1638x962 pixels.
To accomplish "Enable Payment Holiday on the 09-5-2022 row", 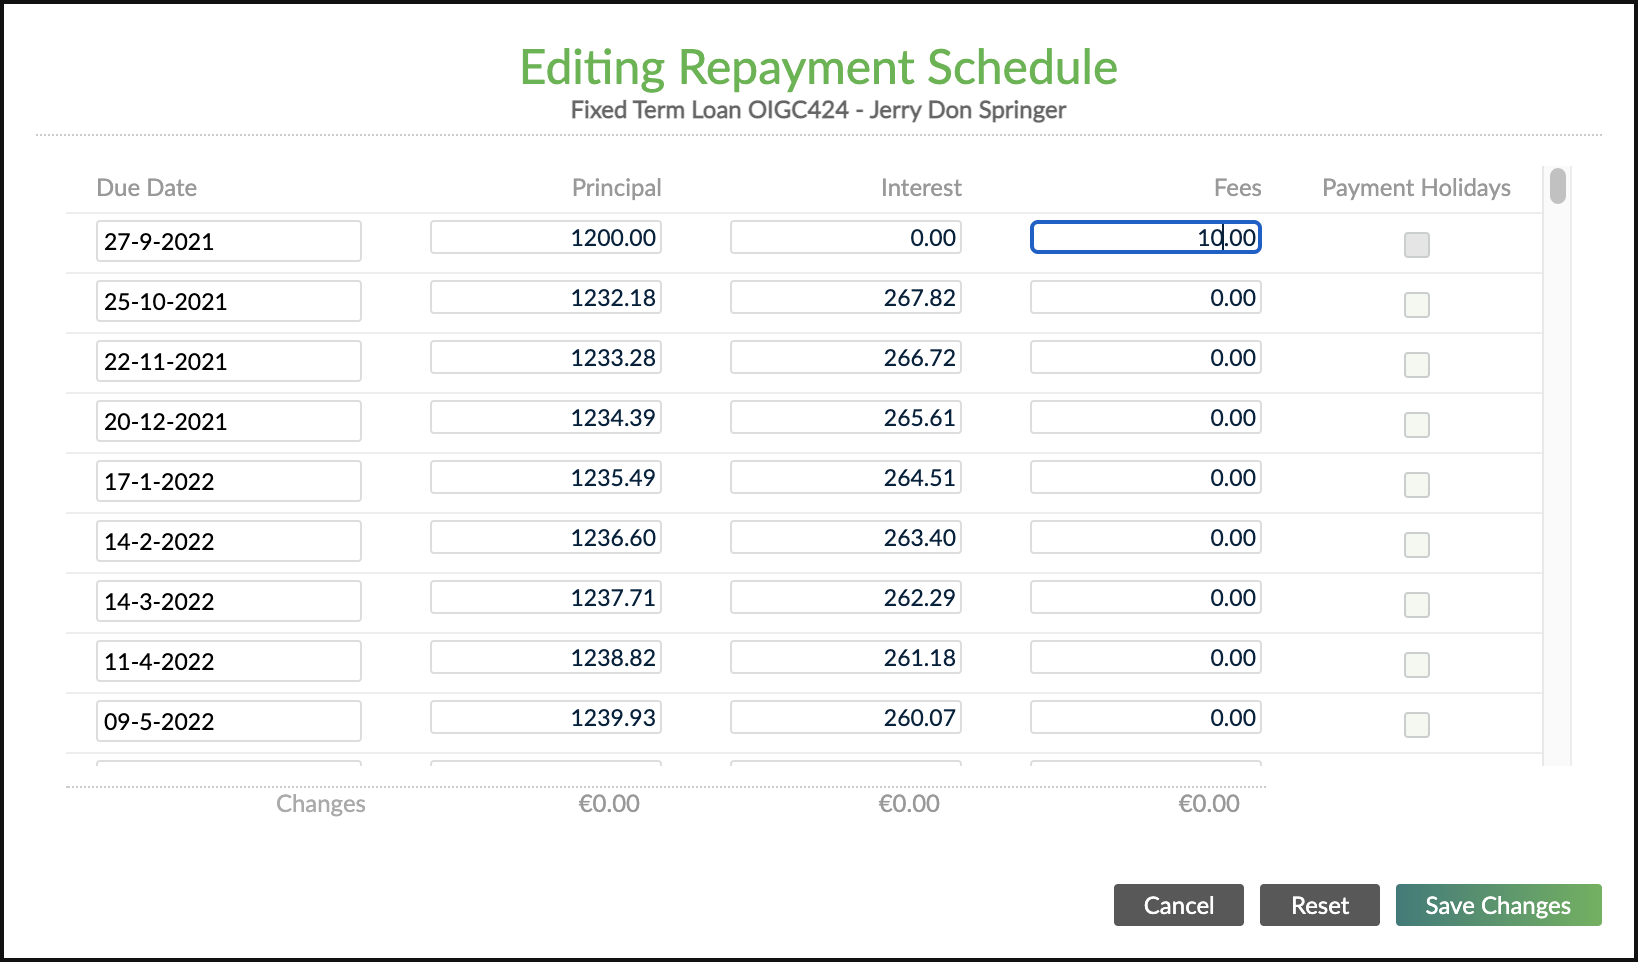I will pos(1416,725).
